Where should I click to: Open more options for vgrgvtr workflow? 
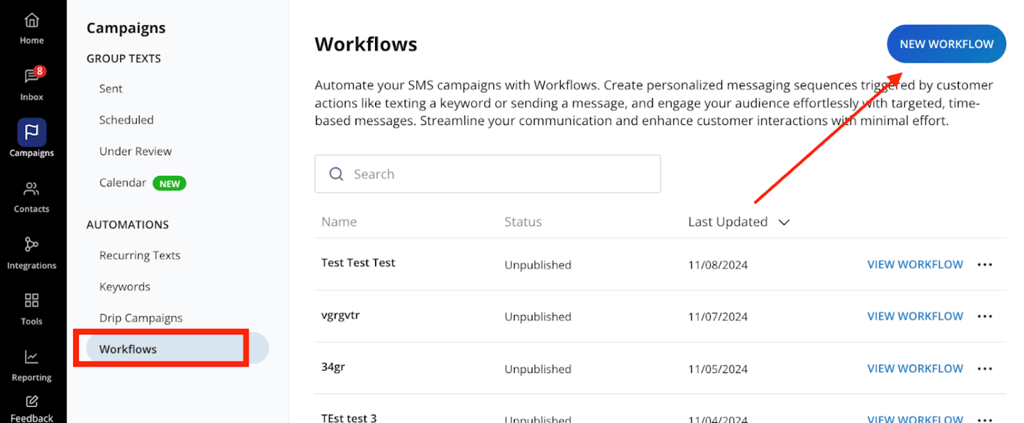coord(985,317)
